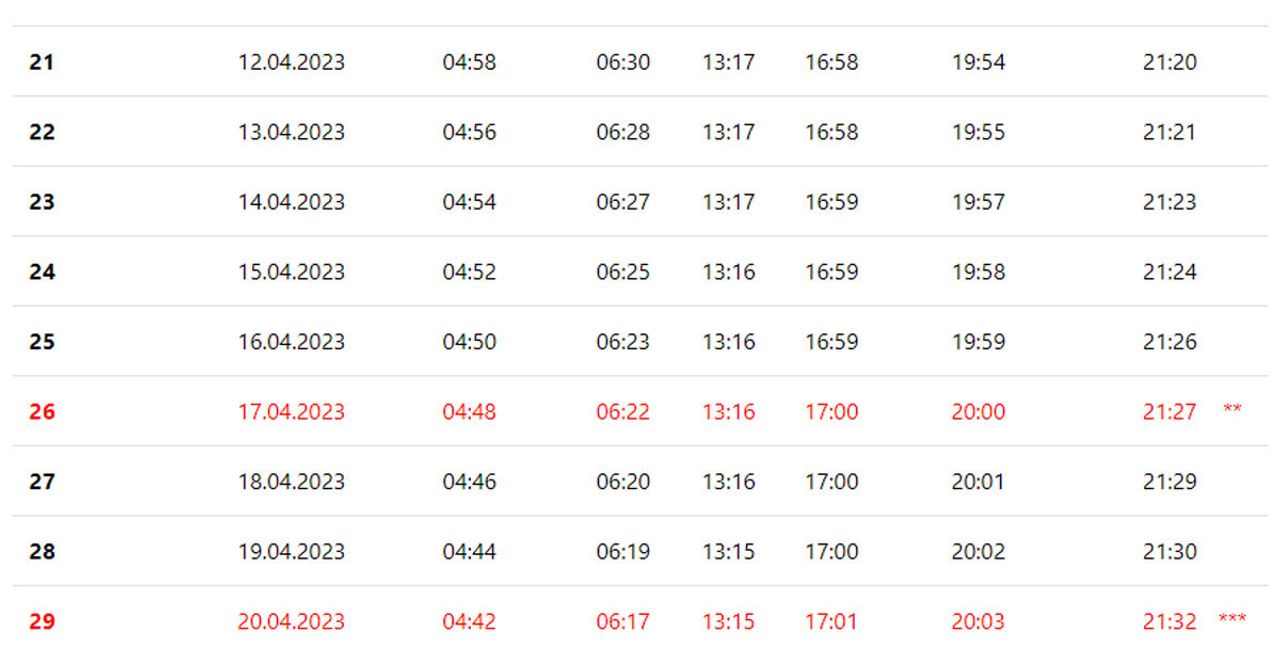Select the date 12.04.2023
1280x670 pixels.
click(x=291, y=62)
